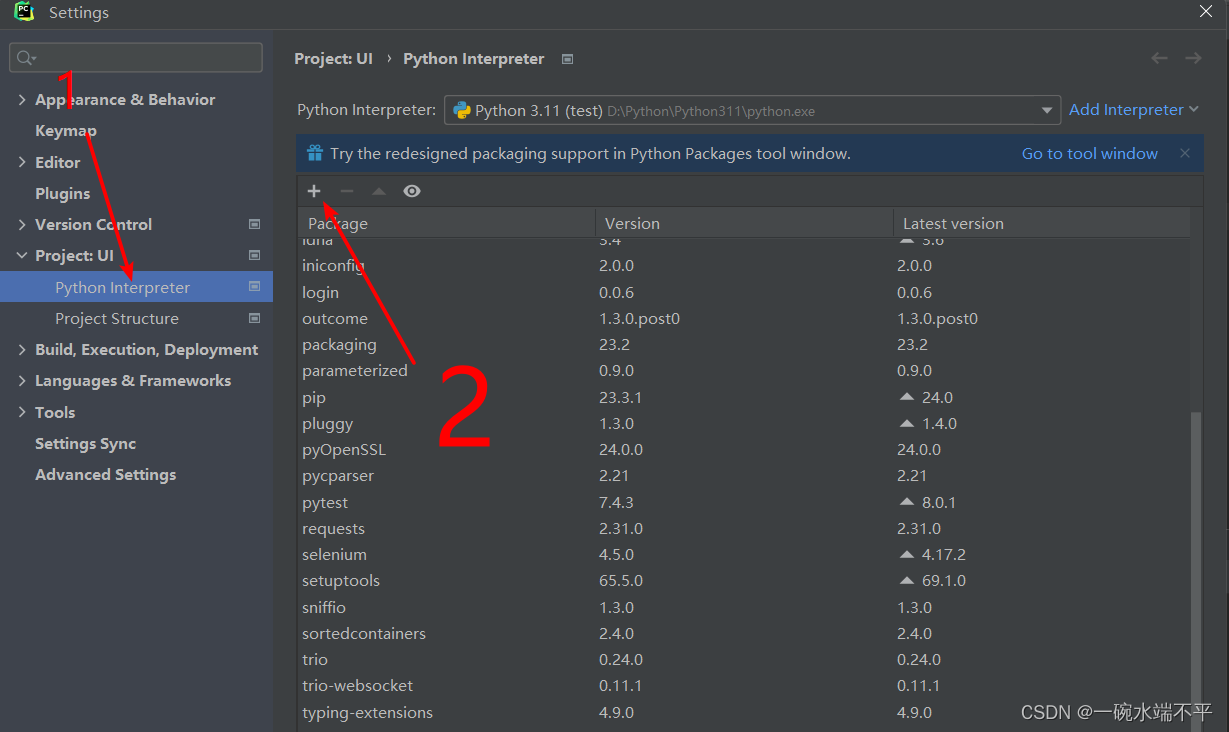
Task: Open the Python Interpreter dropdown
Action: click(x=1047, y=110)
